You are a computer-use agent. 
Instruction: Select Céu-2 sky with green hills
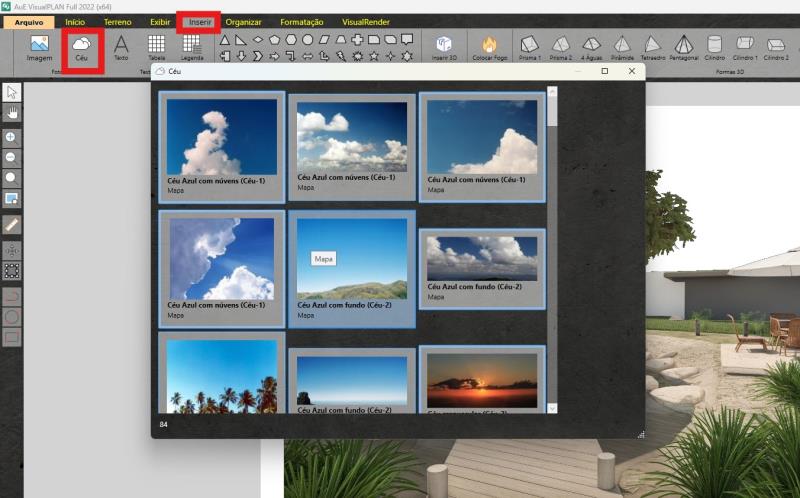[352, 269]
